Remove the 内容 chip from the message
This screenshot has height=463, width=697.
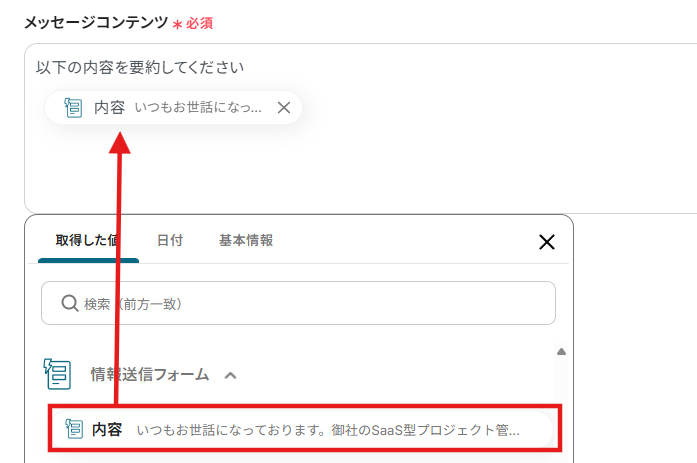click(x=284, y=108)
